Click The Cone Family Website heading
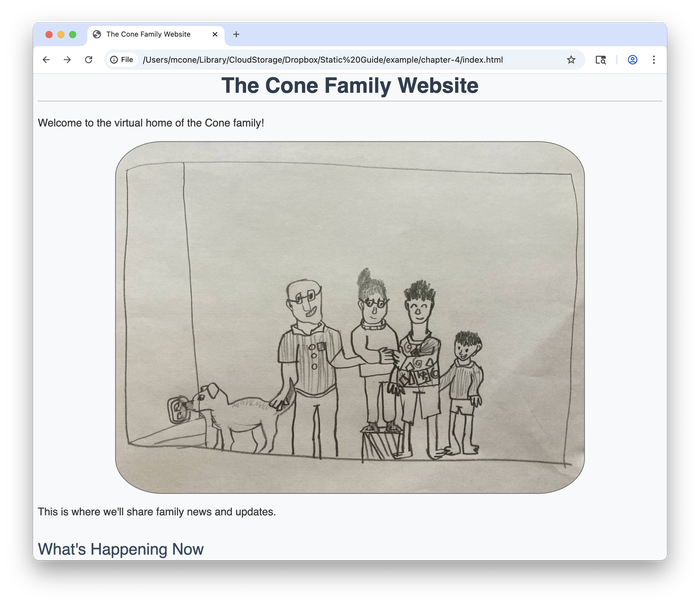This screenshot has height=604, width=700. tap(350, 86)
